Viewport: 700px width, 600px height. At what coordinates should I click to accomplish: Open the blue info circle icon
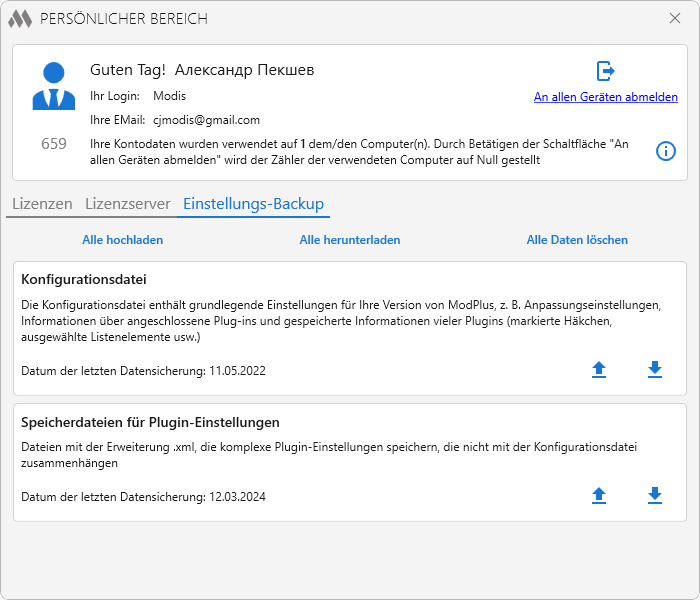click(x=666, y=151)
